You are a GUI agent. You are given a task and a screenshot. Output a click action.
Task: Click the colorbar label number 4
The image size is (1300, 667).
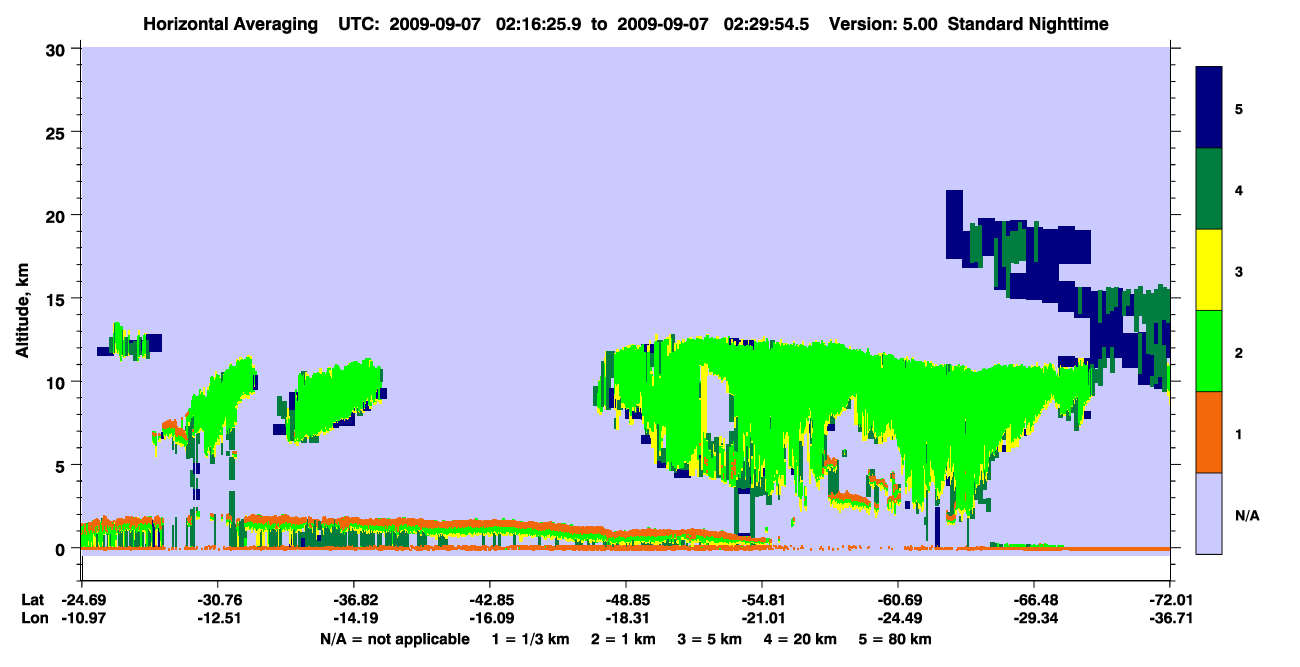click(1239, 189)
